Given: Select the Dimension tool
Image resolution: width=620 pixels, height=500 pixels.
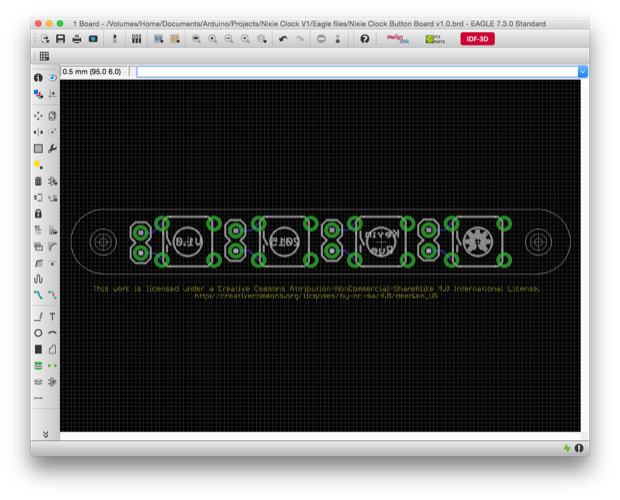Looking at the screenshot, I should pyautogui.click(x=38, y=398).
